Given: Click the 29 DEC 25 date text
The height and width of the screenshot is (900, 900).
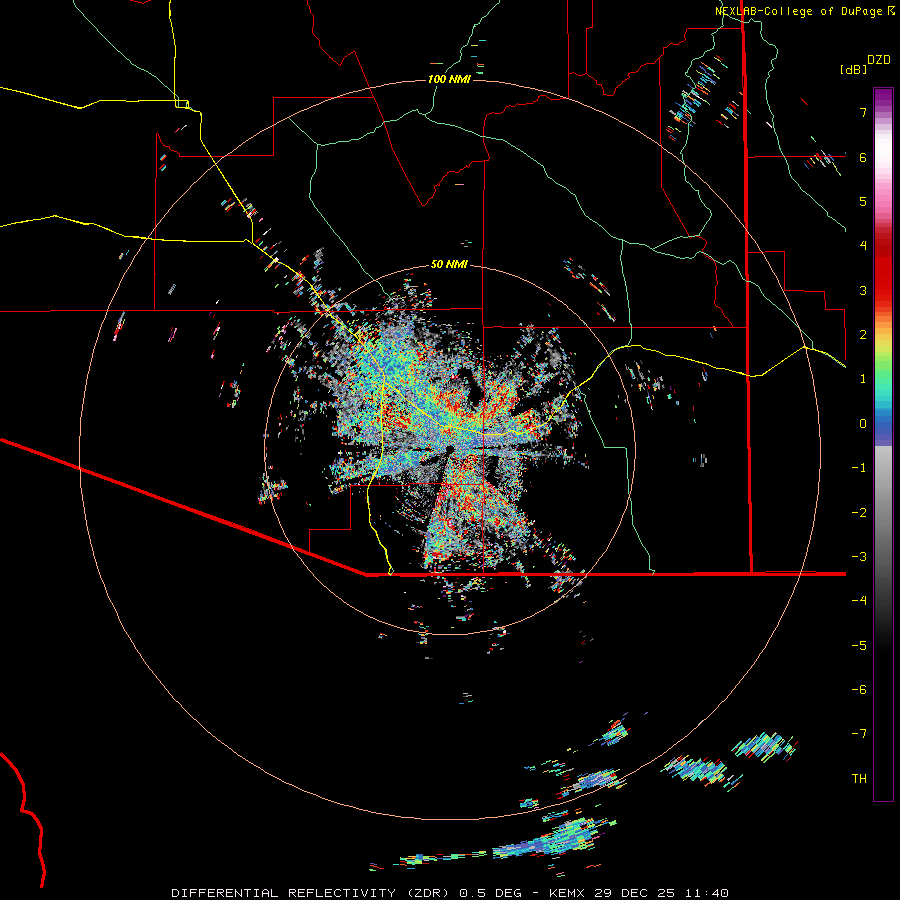Looking at the screenshot, I should [x=634, y=893].
